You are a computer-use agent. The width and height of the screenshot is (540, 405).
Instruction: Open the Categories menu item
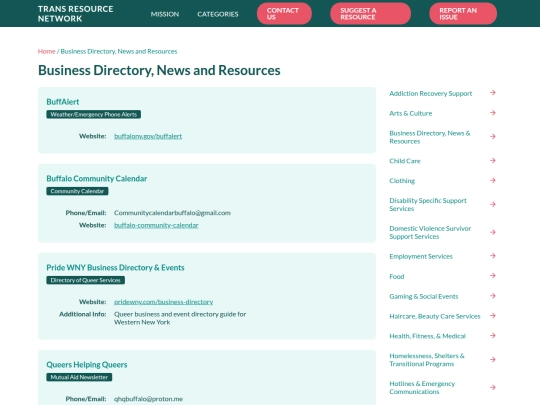click(x=218, y=14)
